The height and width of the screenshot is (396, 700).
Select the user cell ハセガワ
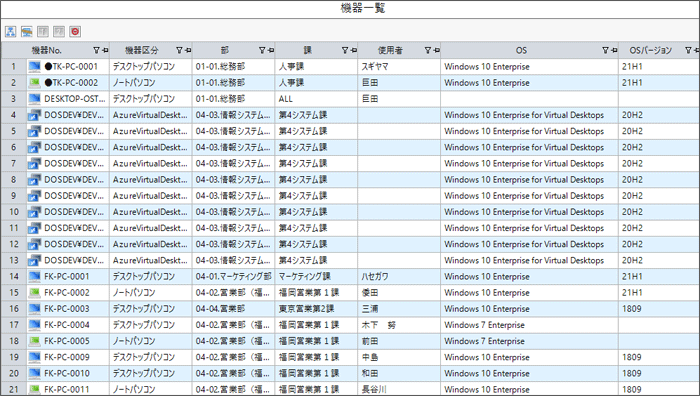click(x=399, y=276)
